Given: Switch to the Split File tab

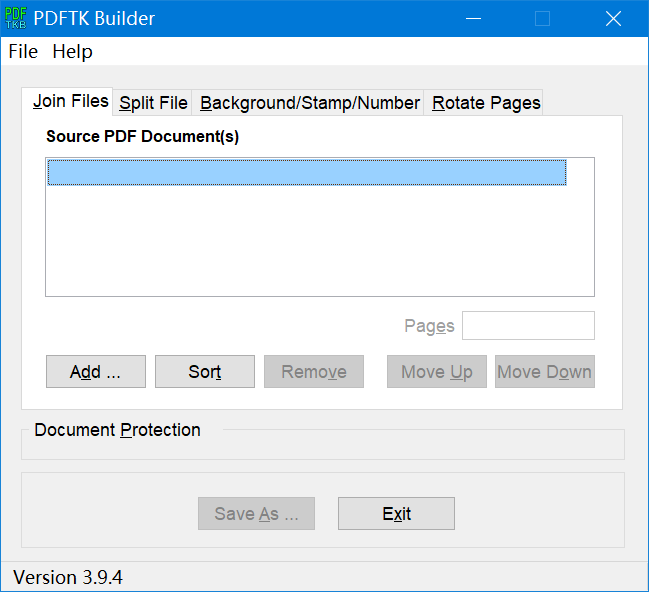Looking at the screenshot, I should (x=152, y=103).
